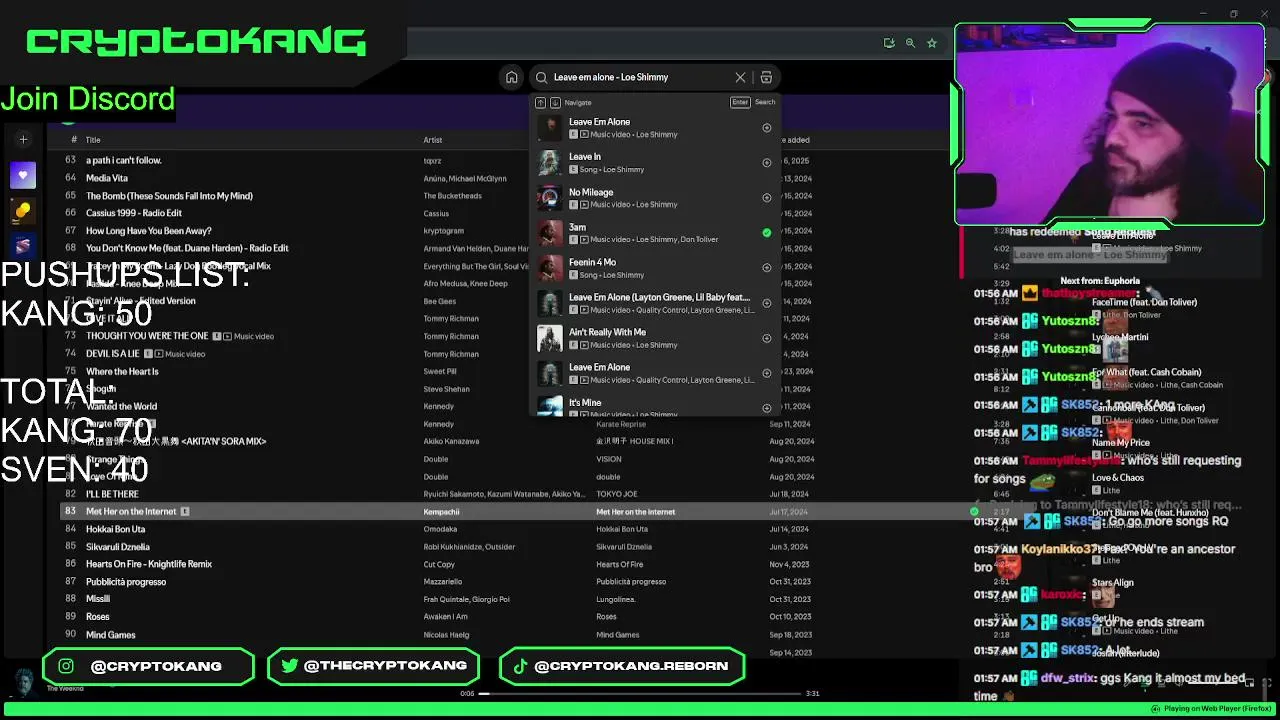Select the 'Feenin 4 Mo' search result

point(655,268)
